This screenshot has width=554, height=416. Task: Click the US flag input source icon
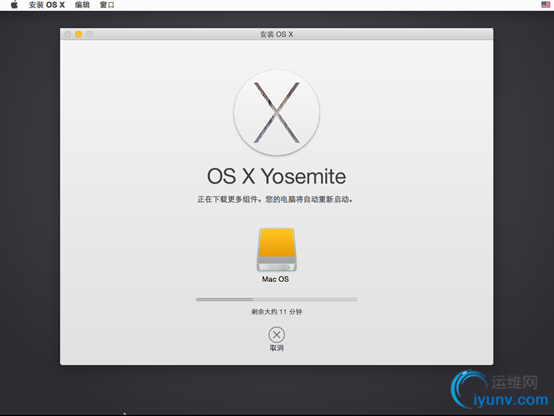coord(546,5)
